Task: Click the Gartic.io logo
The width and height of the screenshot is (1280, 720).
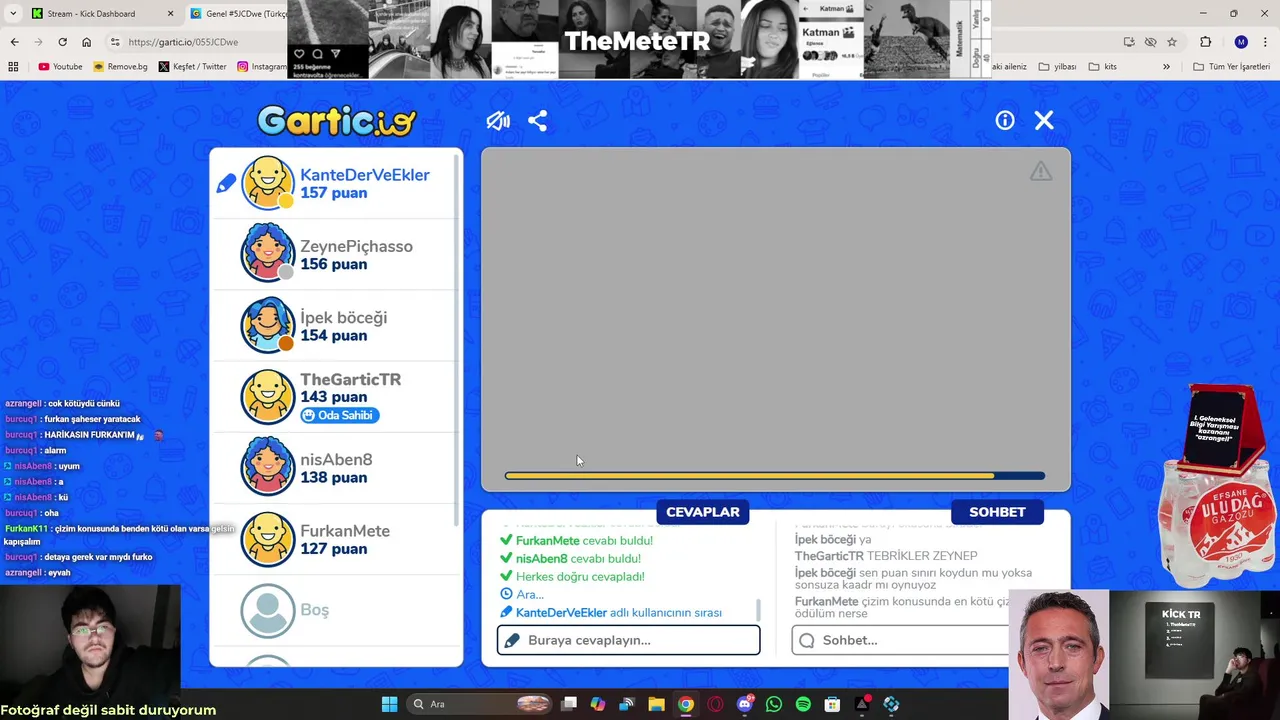Action: click(x=336, y=121)
